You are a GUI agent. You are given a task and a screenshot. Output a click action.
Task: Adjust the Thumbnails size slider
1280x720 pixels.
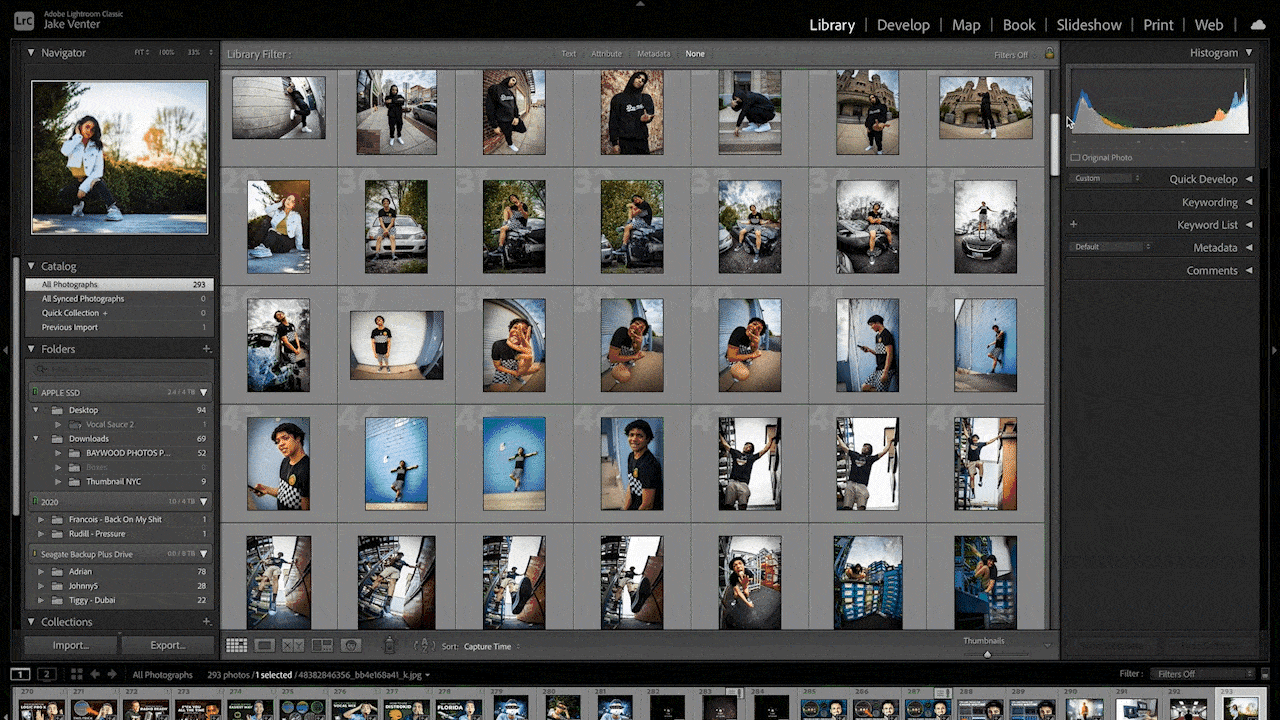click(x=987, y=654)
